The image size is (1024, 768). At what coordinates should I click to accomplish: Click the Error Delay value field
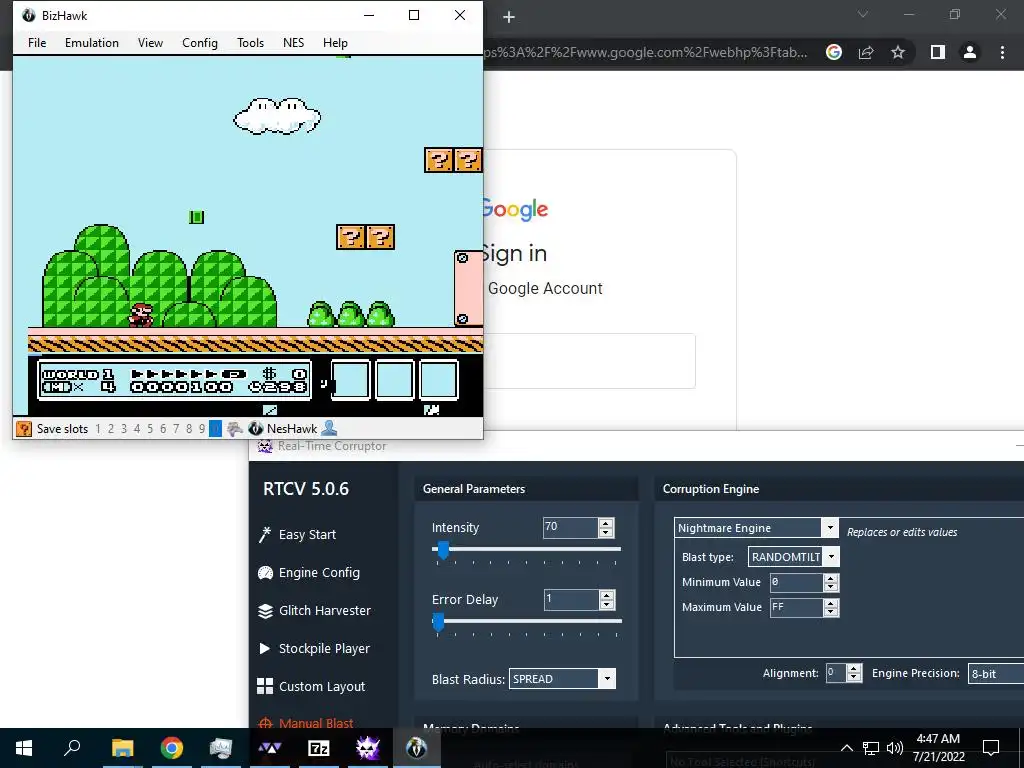[x=571, y=600]
